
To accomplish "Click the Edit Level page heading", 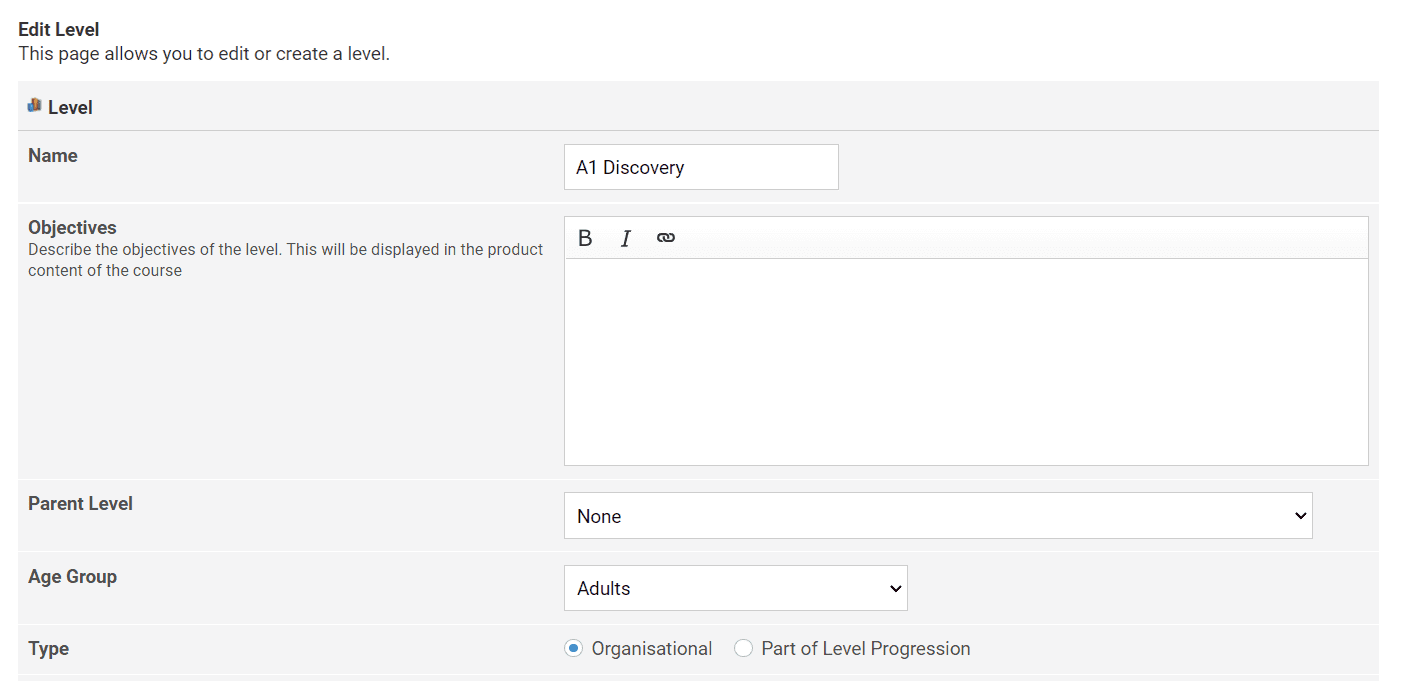I will [59, 30].
